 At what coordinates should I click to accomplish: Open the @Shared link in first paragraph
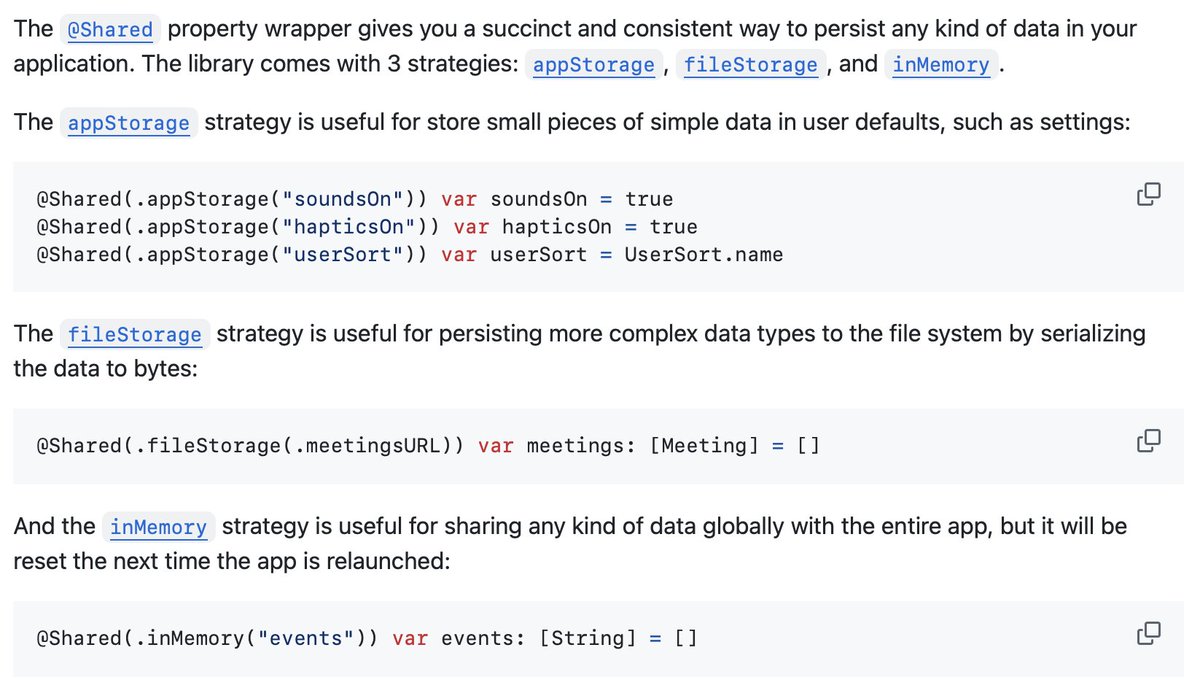point(110,30)
